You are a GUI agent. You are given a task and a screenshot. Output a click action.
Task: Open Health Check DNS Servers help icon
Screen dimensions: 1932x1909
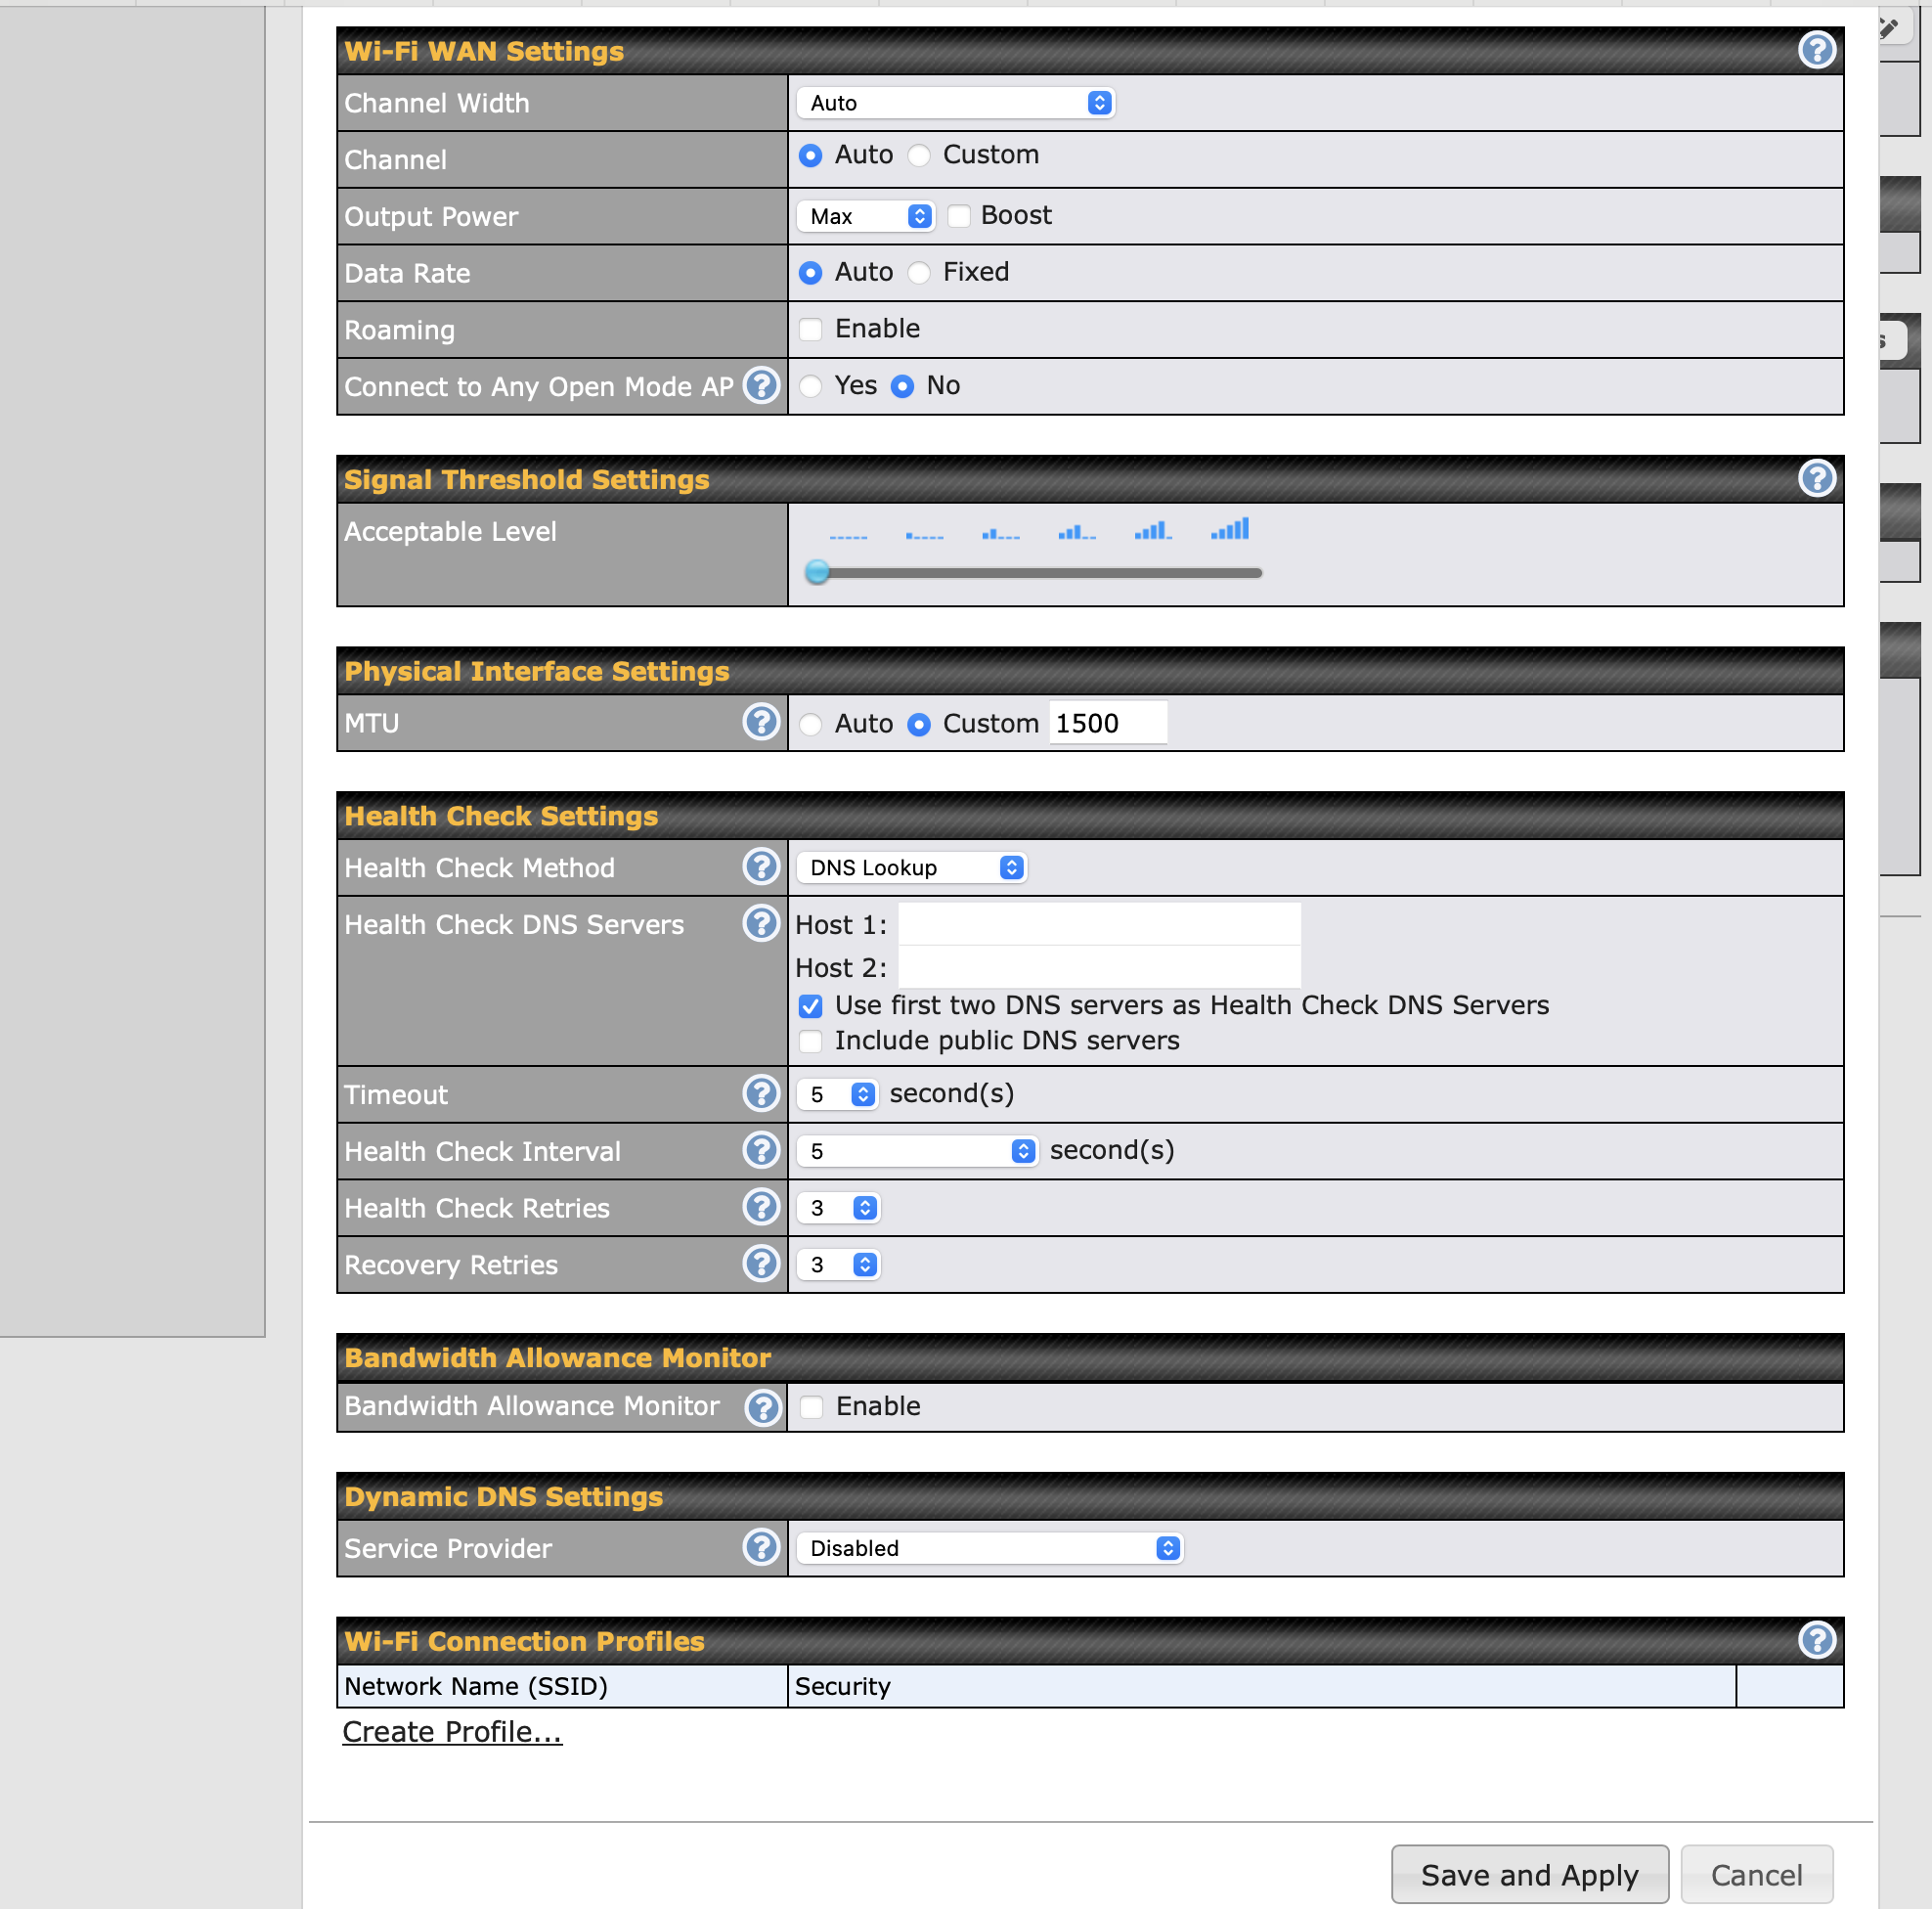pyautogui.click(x=761, y=924)
